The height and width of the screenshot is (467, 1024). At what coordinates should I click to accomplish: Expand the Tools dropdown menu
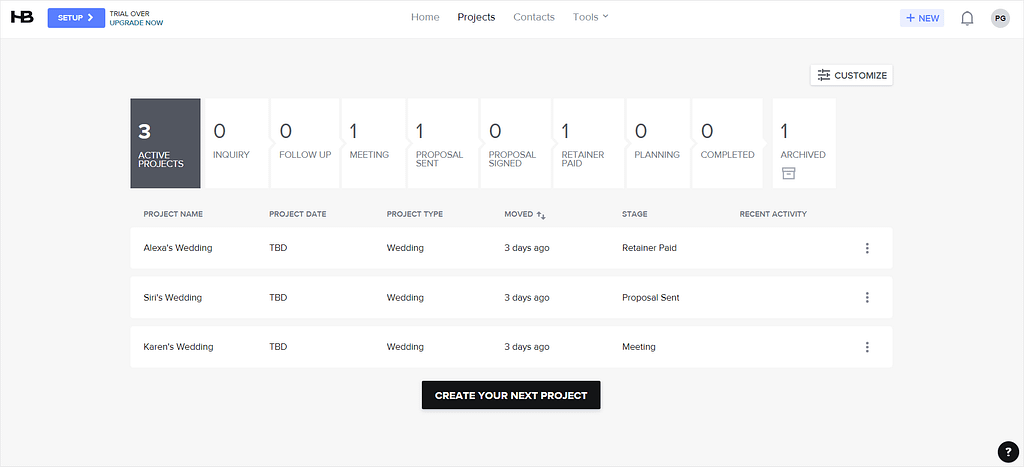[x=590, y=17]
